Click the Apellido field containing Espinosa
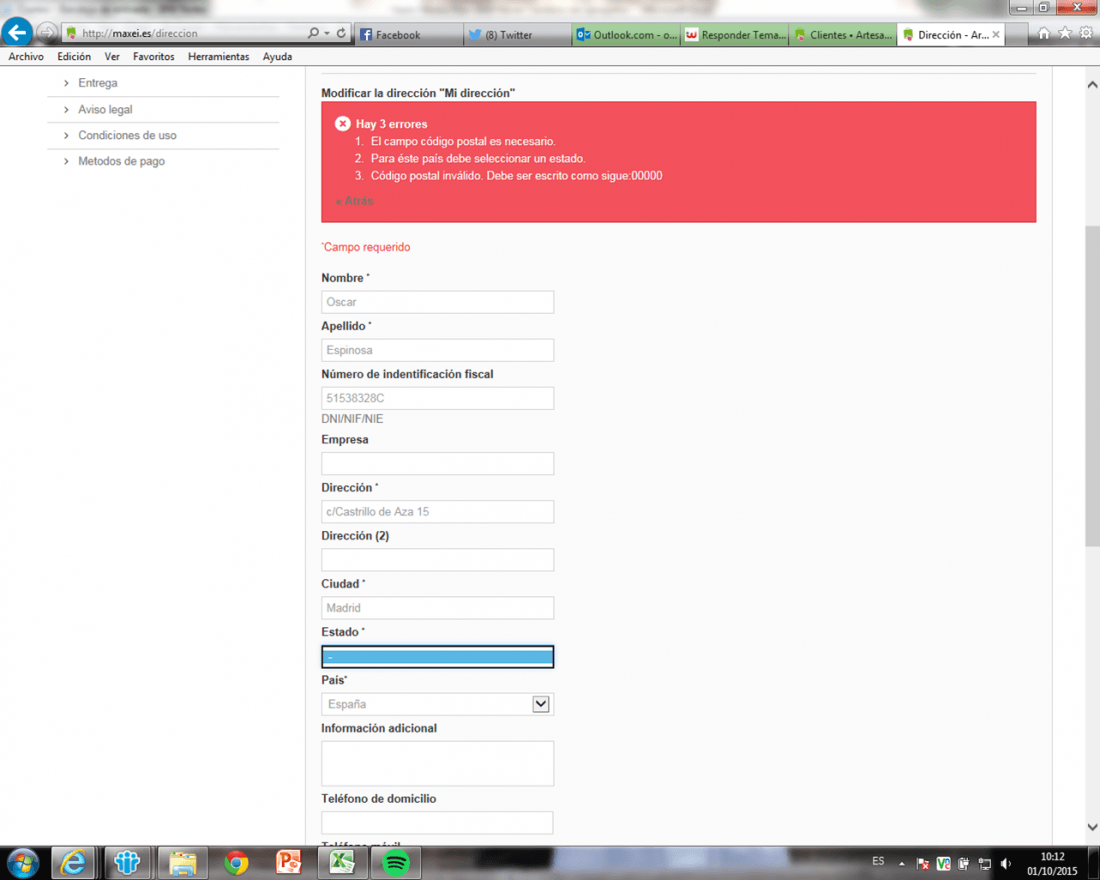This screenshot has width=1100, height=880. click(437, 350)
